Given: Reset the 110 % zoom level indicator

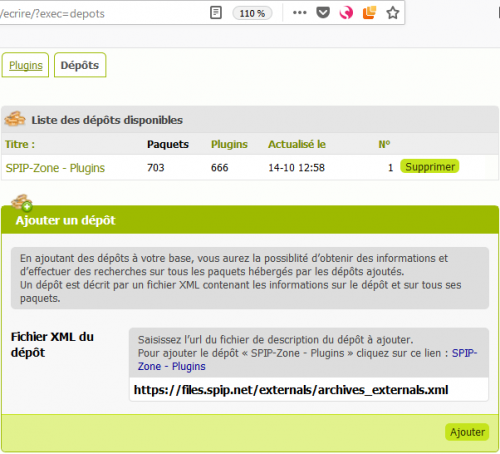Looking at the screenshot, I should [252, 13].
